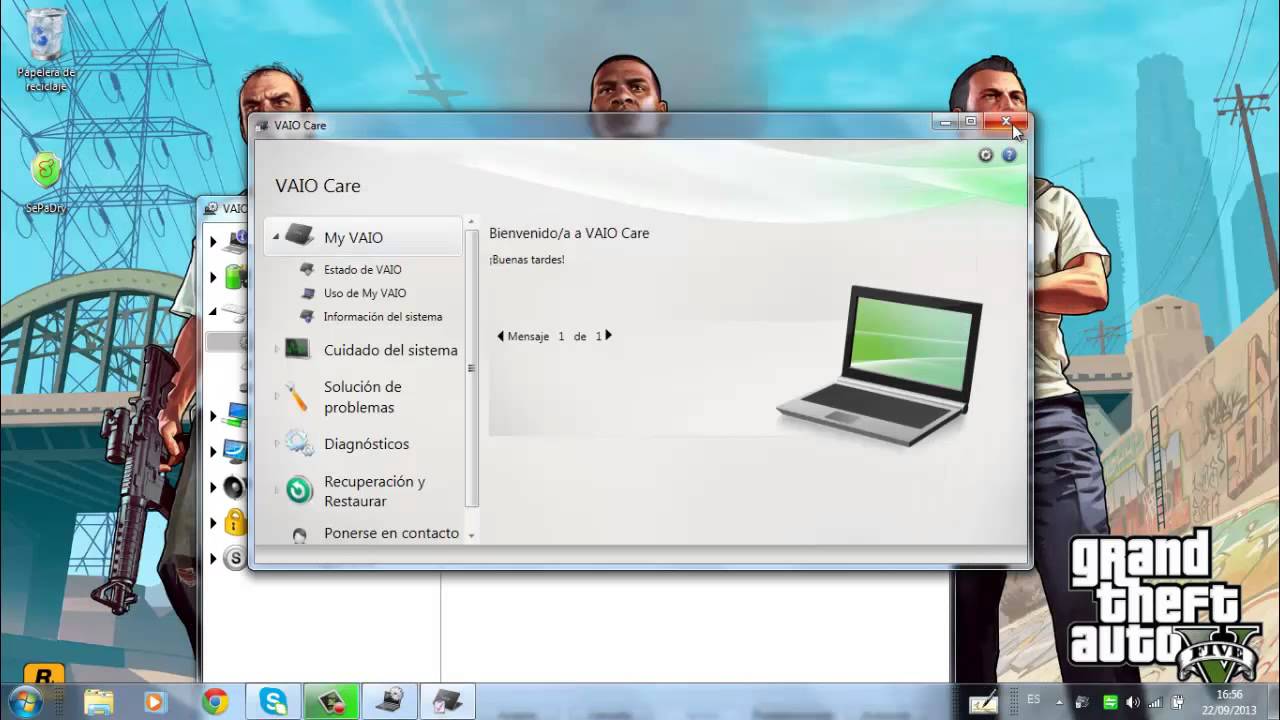Expand the battery node in background window
1280x720 pixels.
coord(213,277)
